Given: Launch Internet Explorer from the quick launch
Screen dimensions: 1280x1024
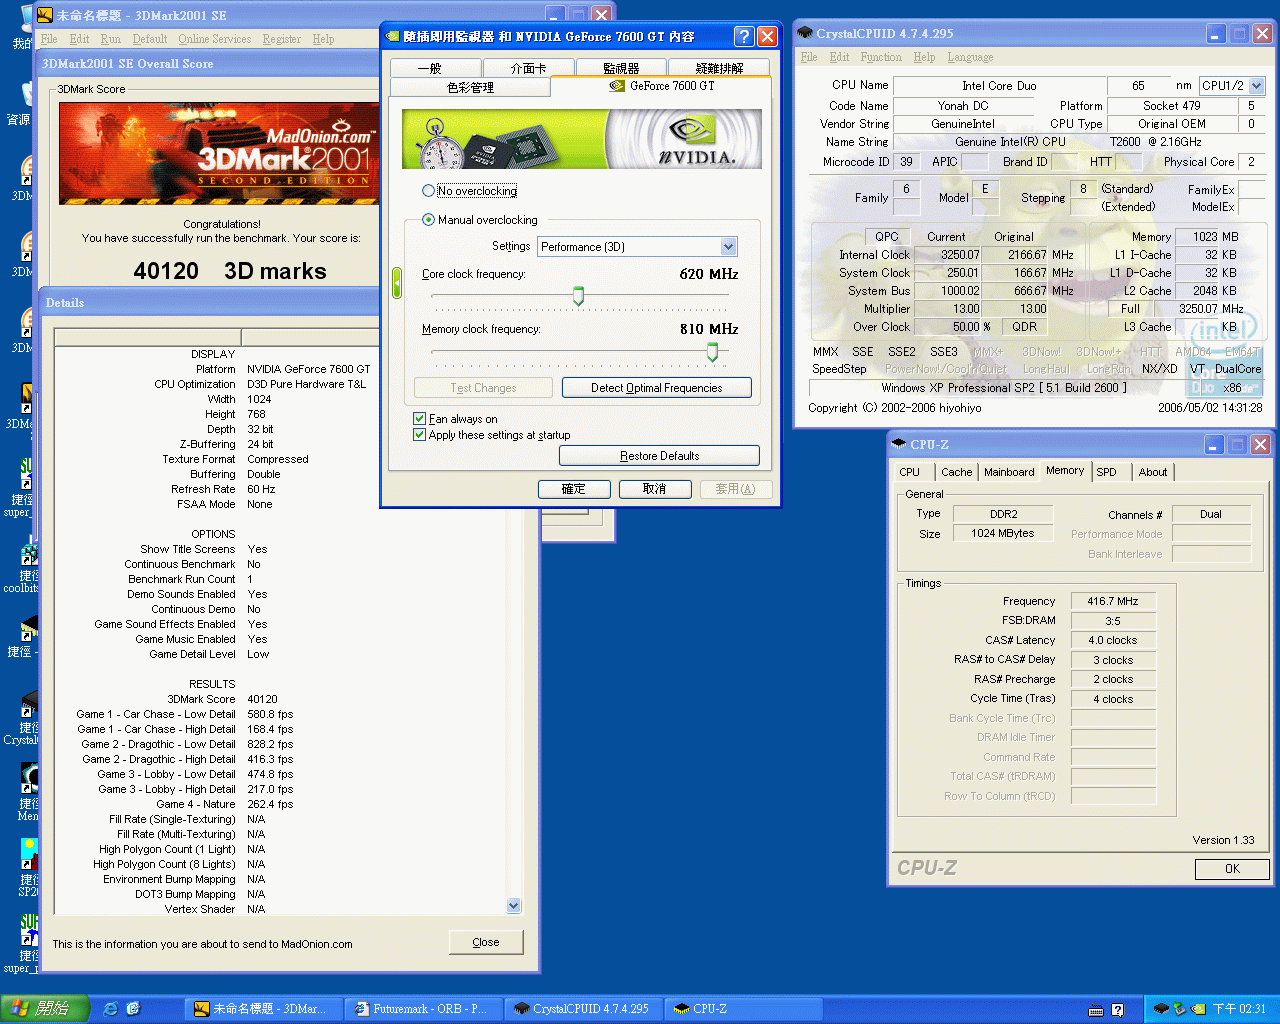Looking at the screenshot, I should point(110,1009).
